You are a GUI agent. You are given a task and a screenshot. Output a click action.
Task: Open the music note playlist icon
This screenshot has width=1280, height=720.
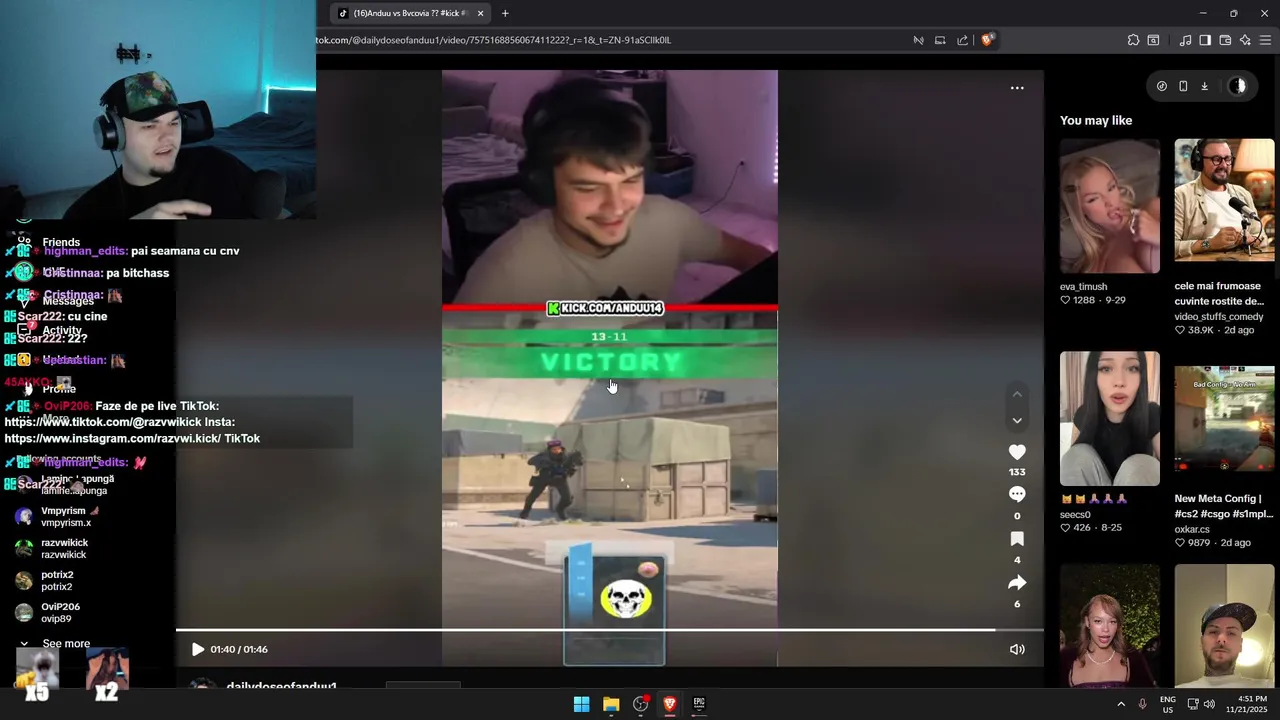point(1185,40)
